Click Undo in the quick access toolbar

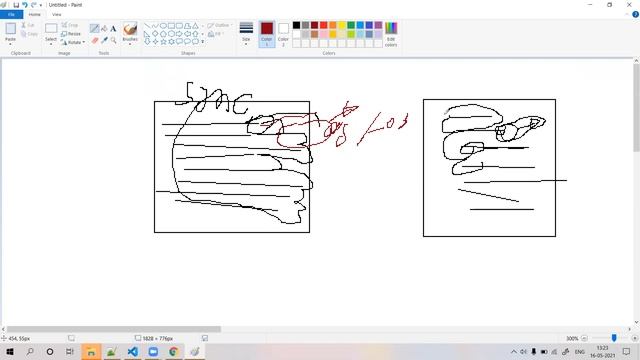tap(24, 5)
